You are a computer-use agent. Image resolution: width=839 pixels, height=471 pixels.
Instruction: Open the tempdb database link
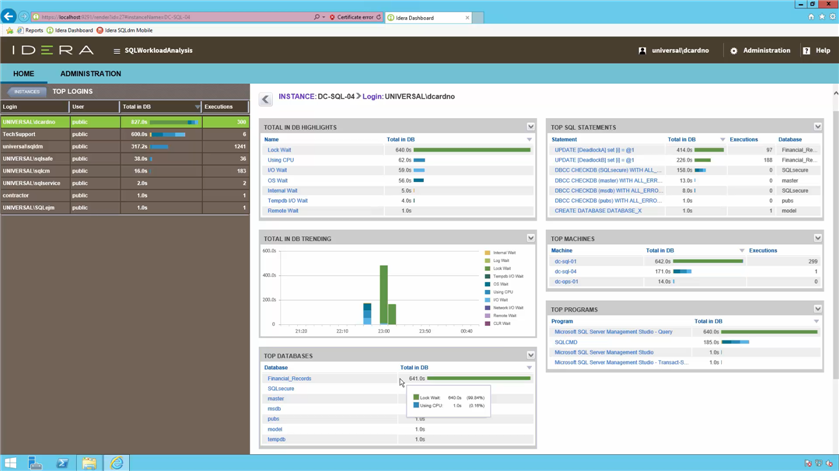coord(277,439)
